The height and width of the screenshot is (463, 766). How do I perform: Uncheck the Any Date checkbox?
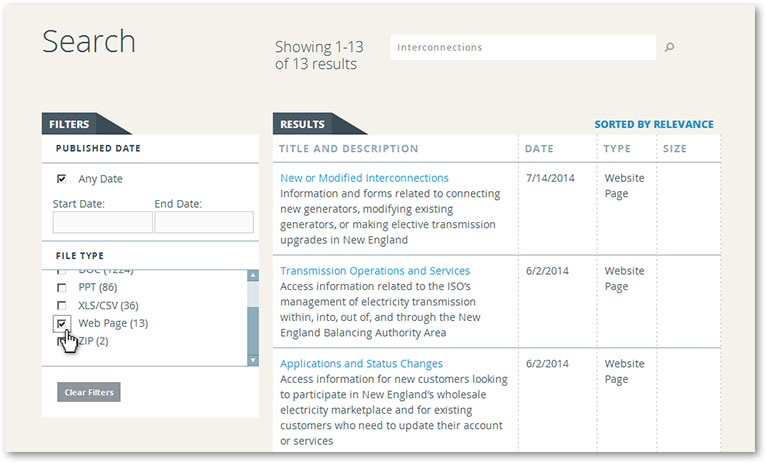(62, 179)
